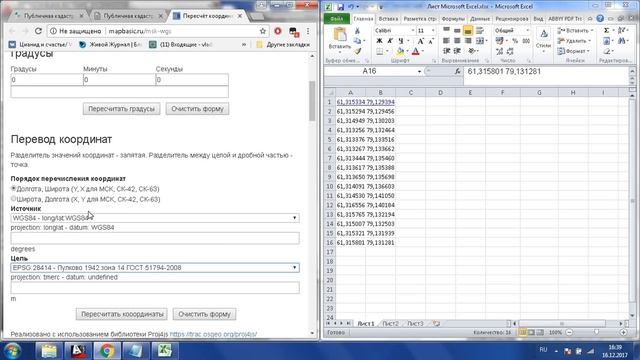640x360 pixels.
Task: Select Долгота, Широта coordinate order
Action: click(13, 189)
